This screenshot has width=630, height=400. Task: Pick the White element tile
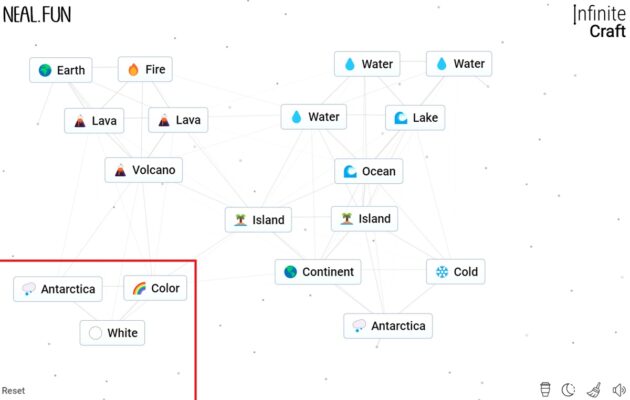[x=112, y=333]
